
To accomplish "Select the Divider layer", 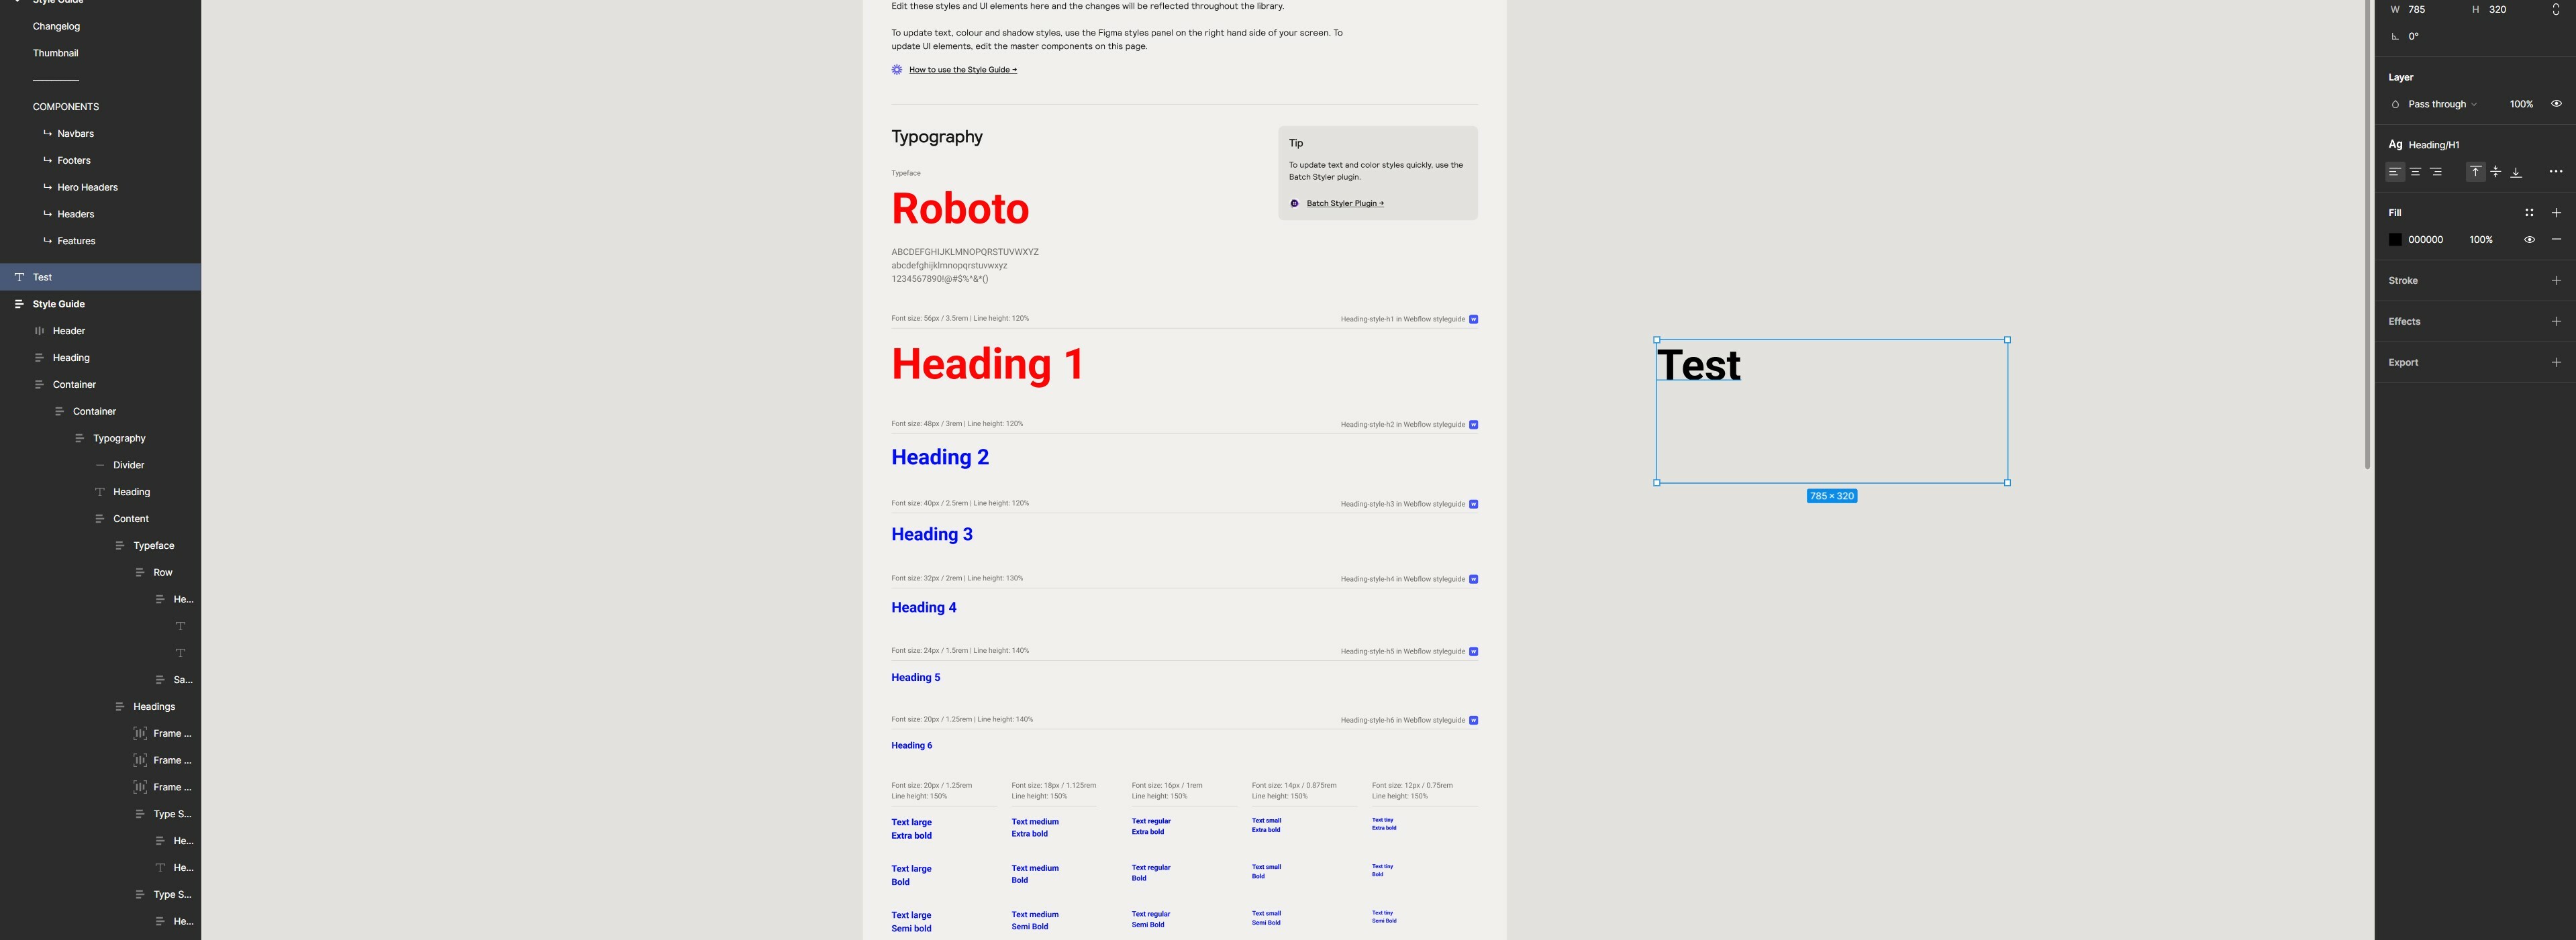I will pos(100,465).
